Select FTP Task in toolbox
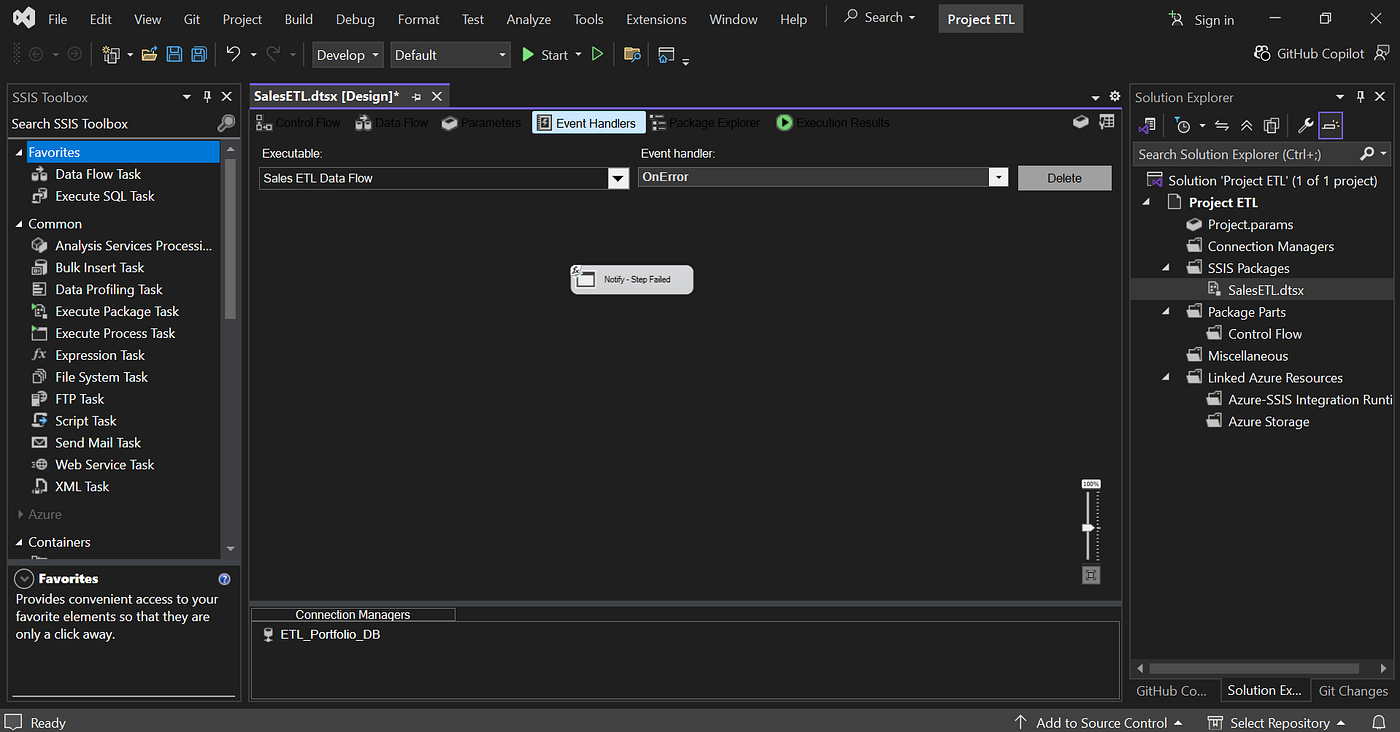This screenshot has height=732, width=1400. click(80, 399)
